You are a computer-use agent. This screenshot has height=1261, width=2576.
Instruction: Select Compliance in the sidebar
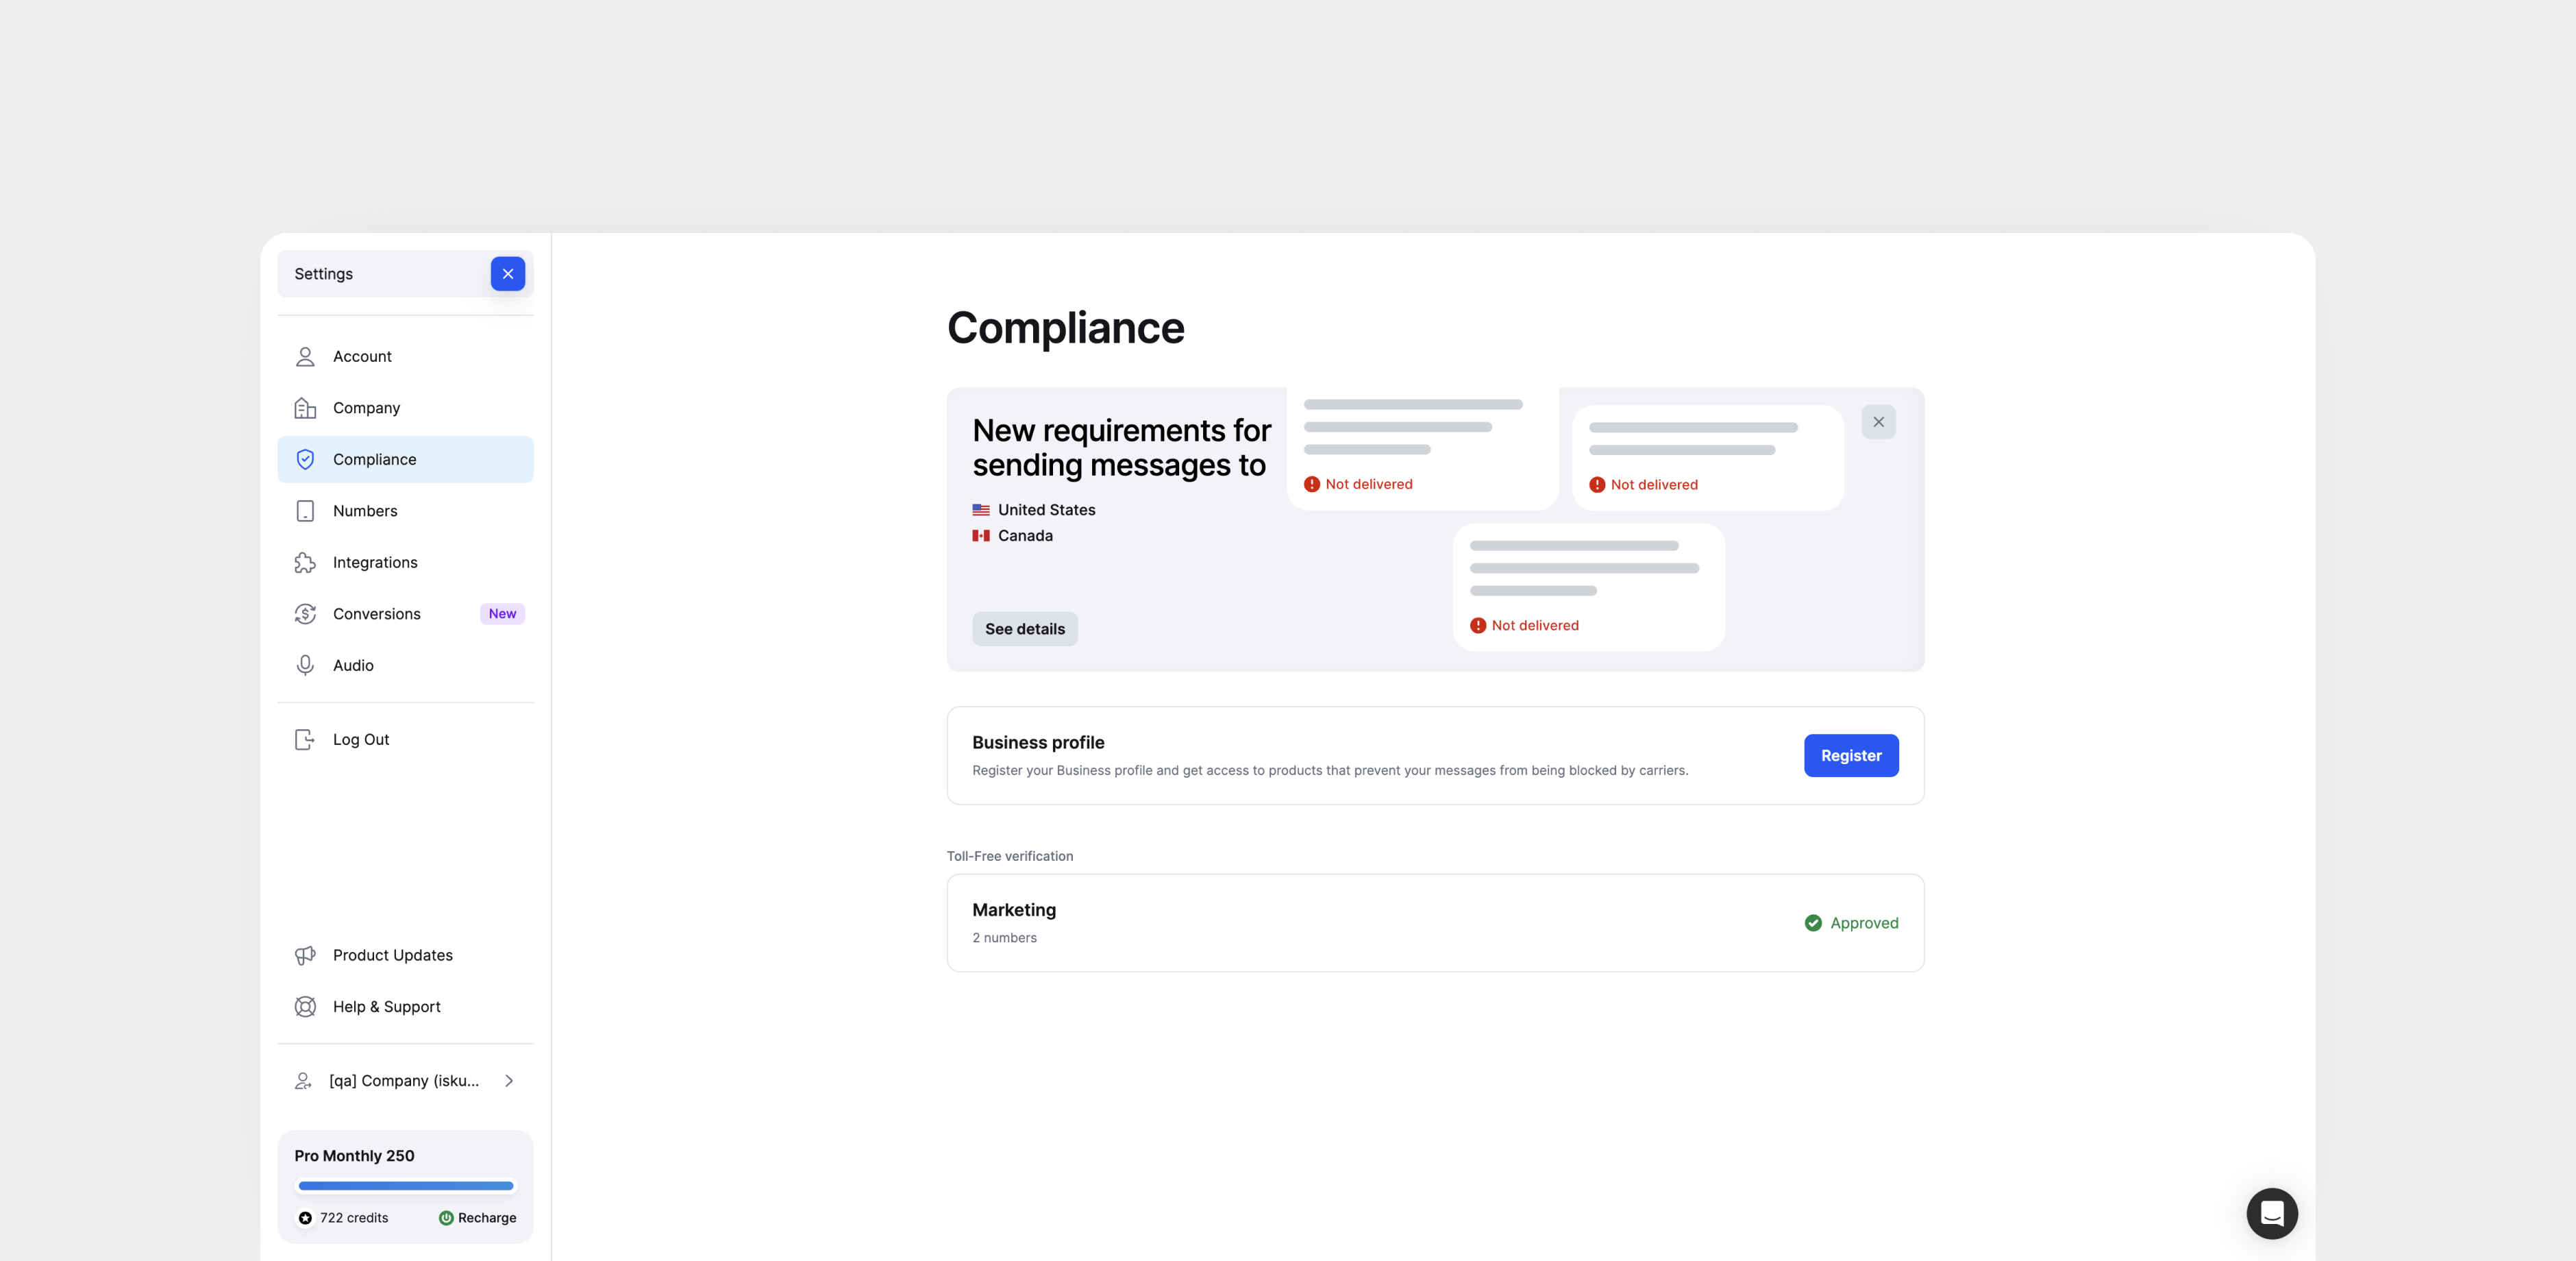(x=405, y=460)
